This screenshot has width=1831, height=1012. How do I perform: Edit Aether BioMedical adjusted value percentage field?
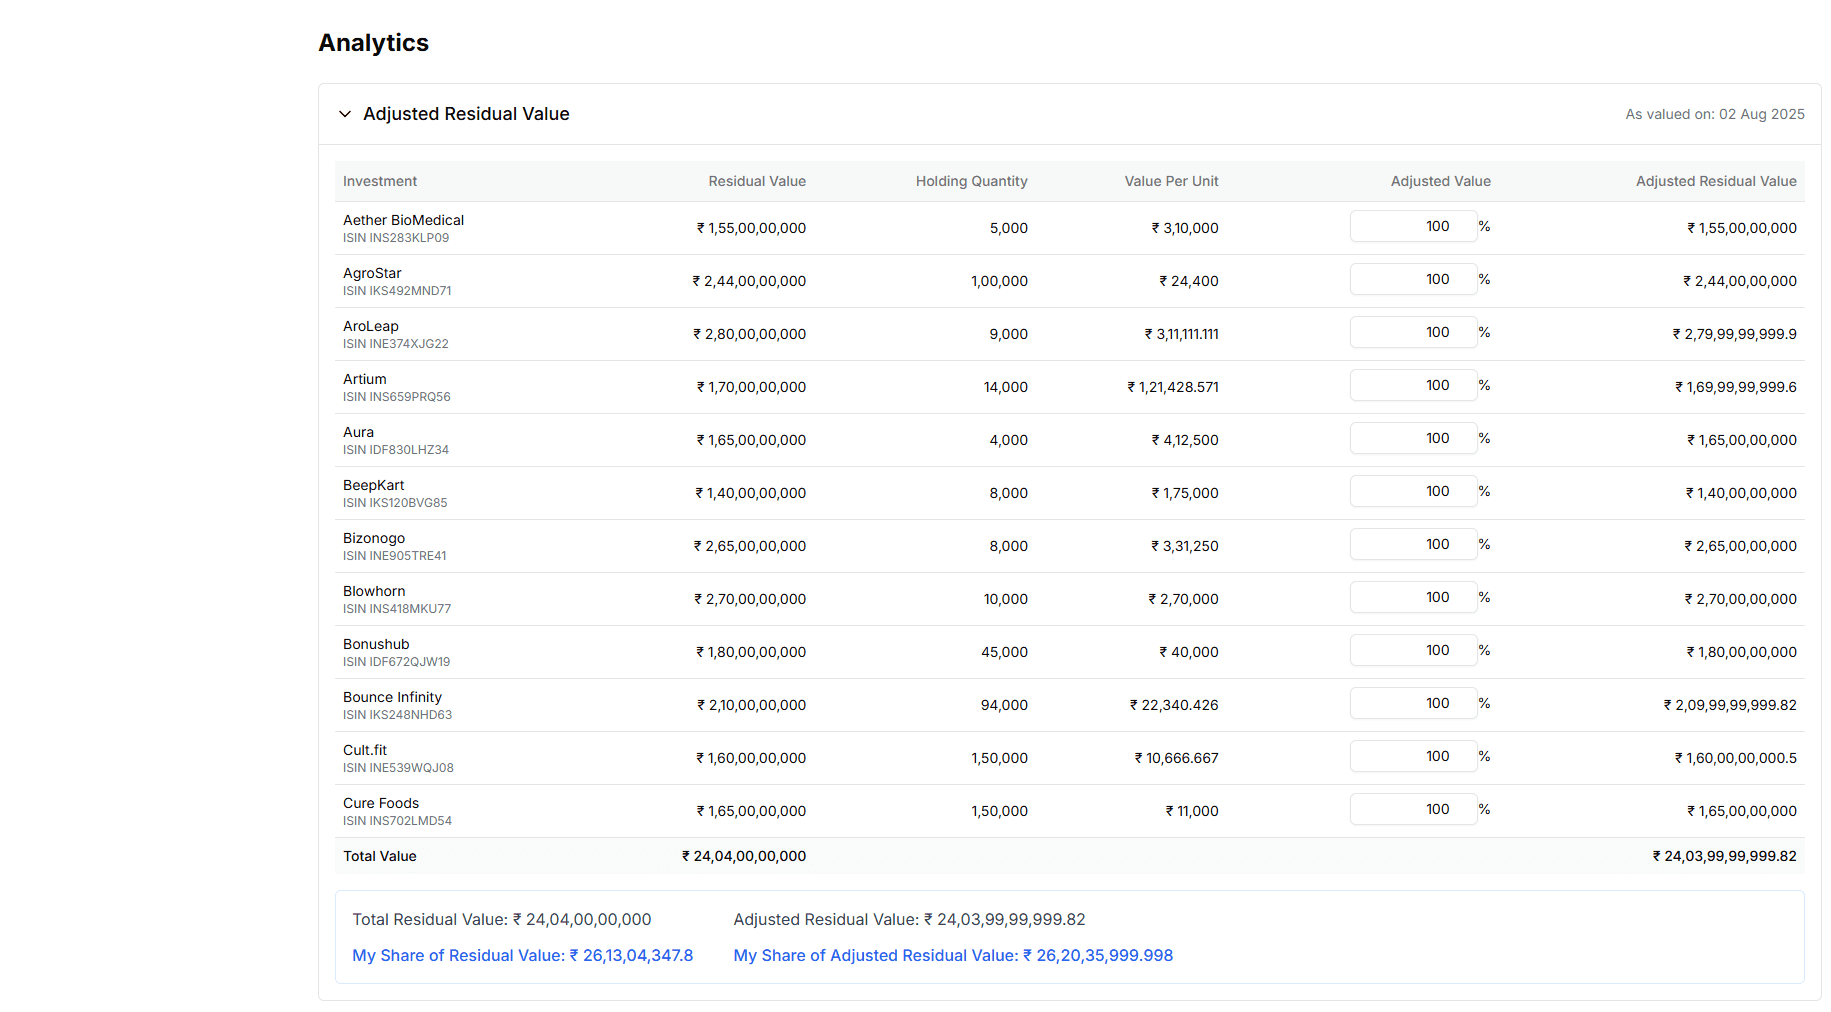[1413, 226]
